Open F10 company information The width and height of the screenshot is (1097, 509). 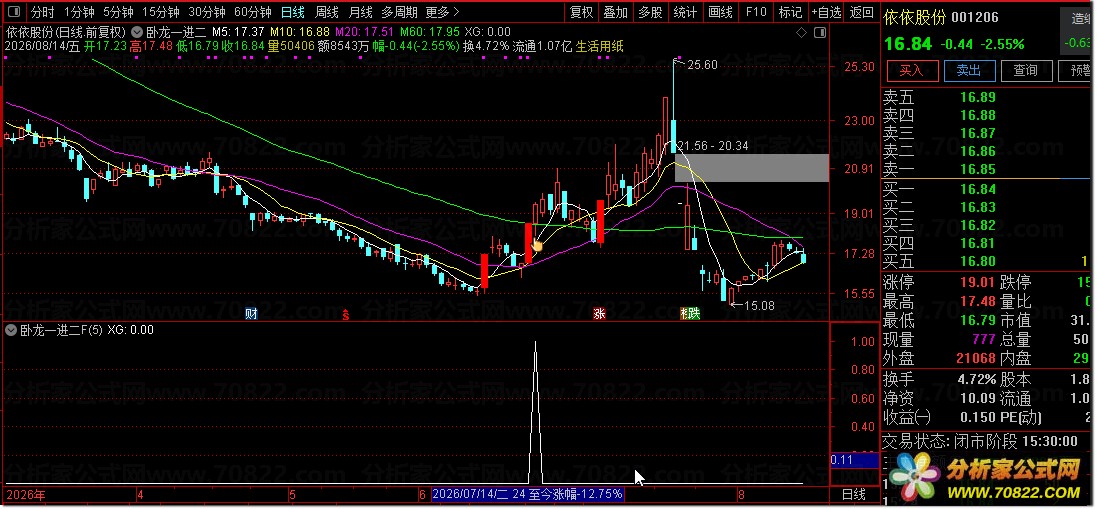pyautogui.click(x=756, y=12)
